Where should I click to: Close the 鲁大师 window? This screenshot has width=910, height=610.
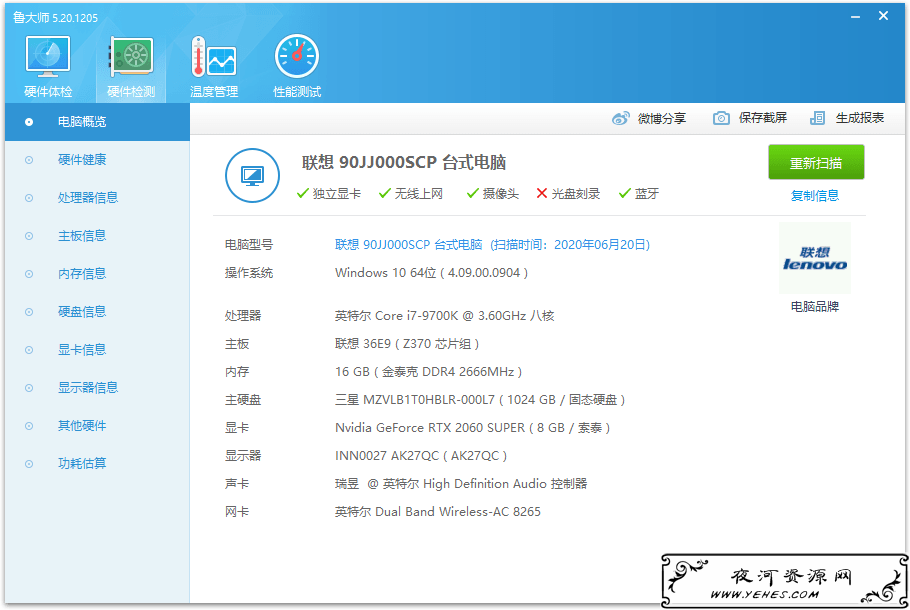pyautogui.click(x=883, y=16)
